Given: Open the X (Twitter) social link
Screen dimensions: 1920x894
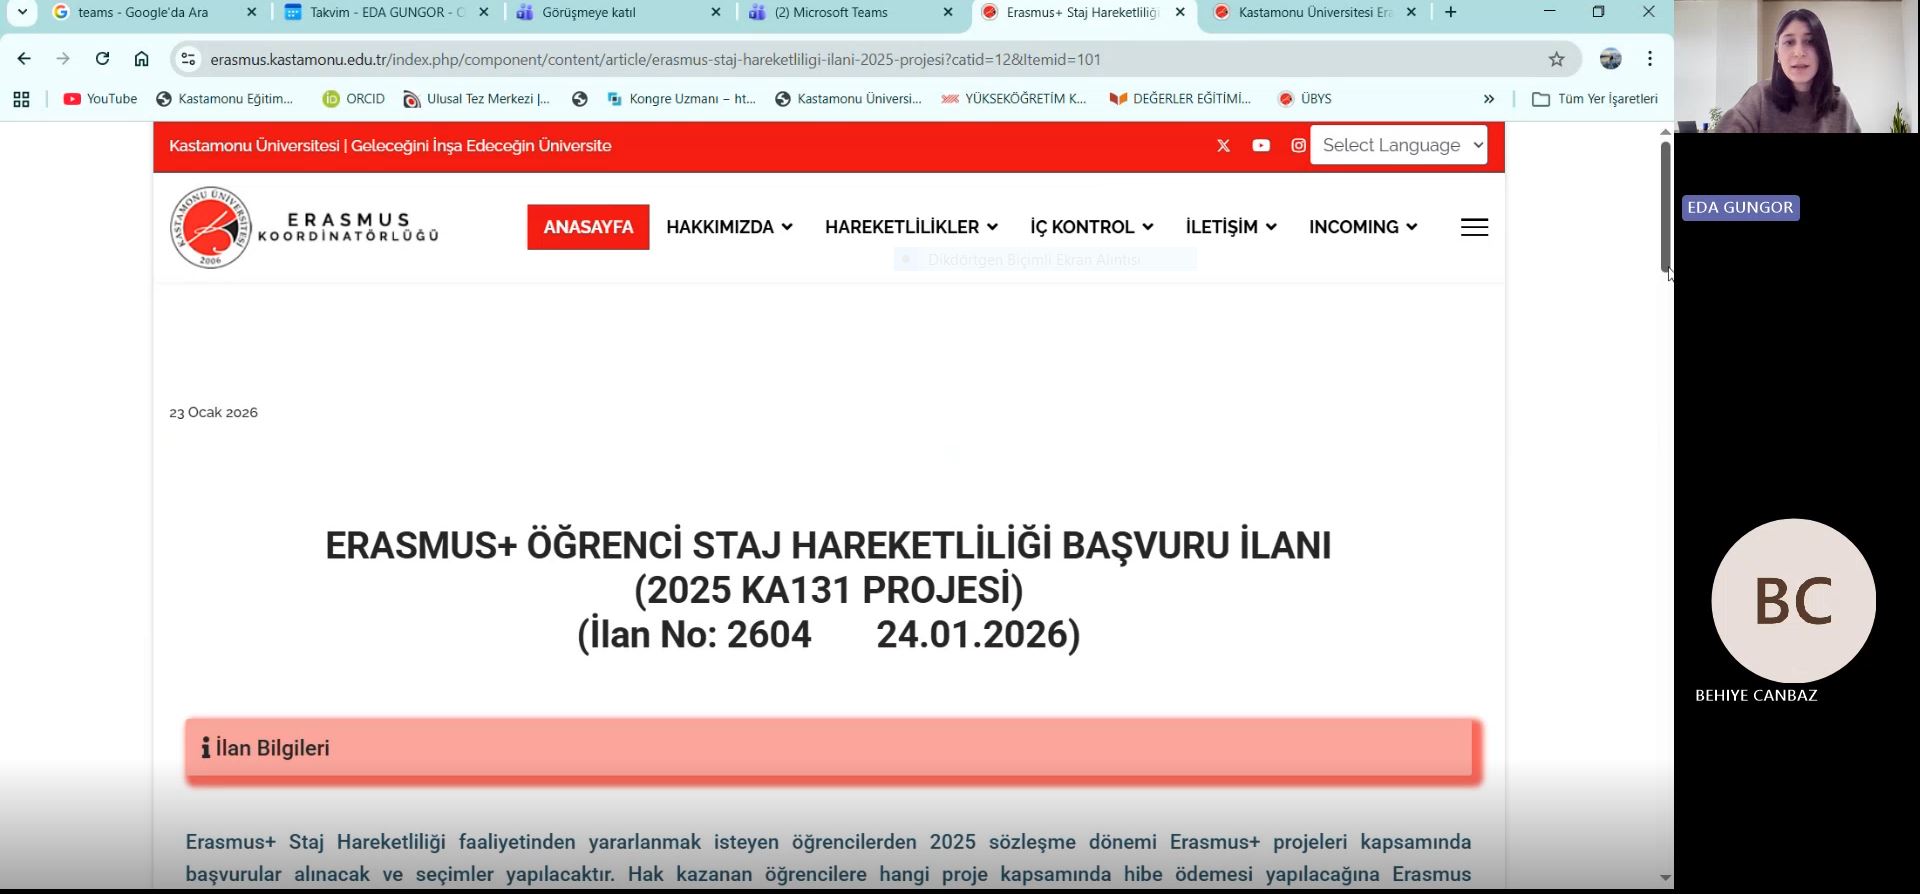Looking at the screenshot, I should [1223, 146].
